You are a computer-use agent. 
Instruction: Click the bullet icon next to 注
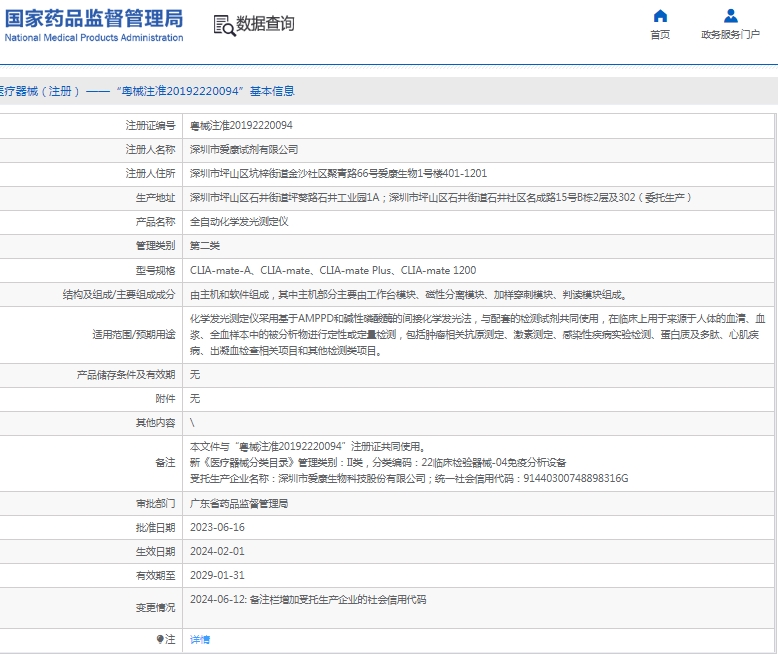160,639
